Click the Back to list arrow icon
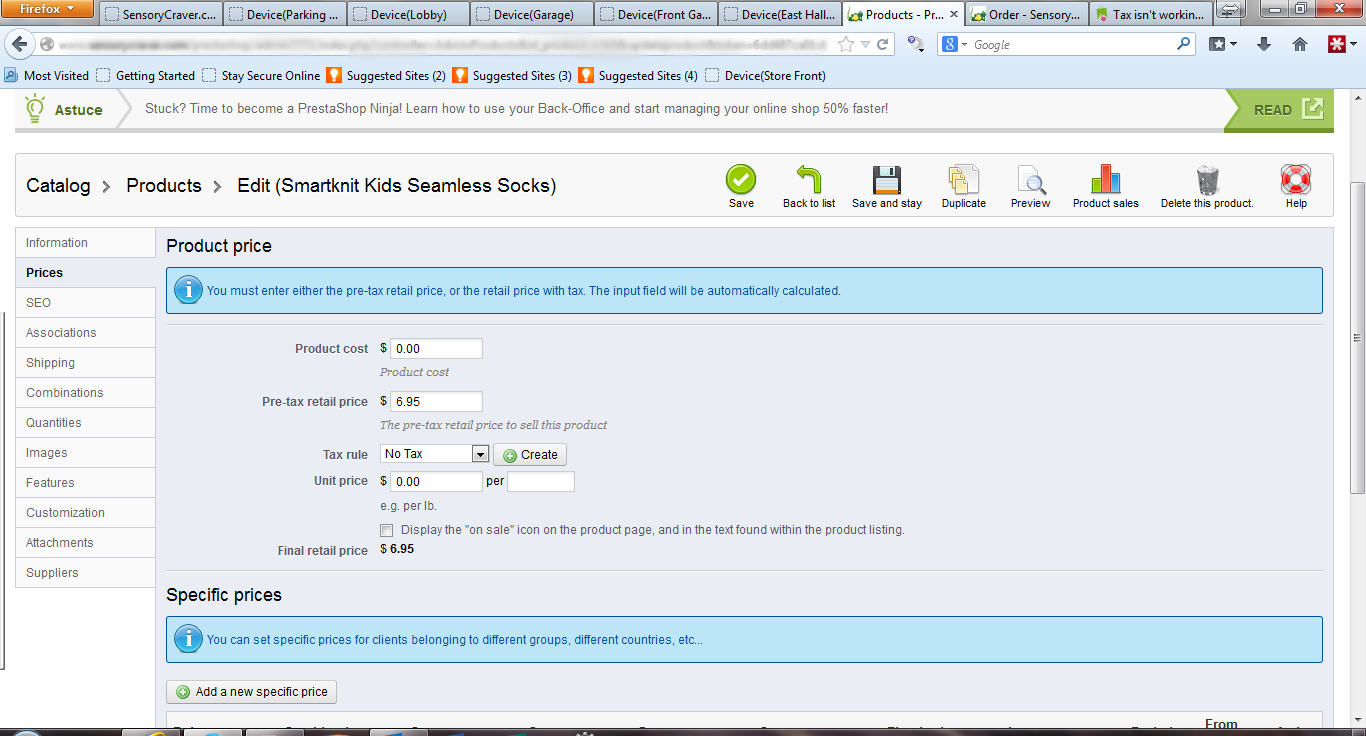 click(808, 180)
